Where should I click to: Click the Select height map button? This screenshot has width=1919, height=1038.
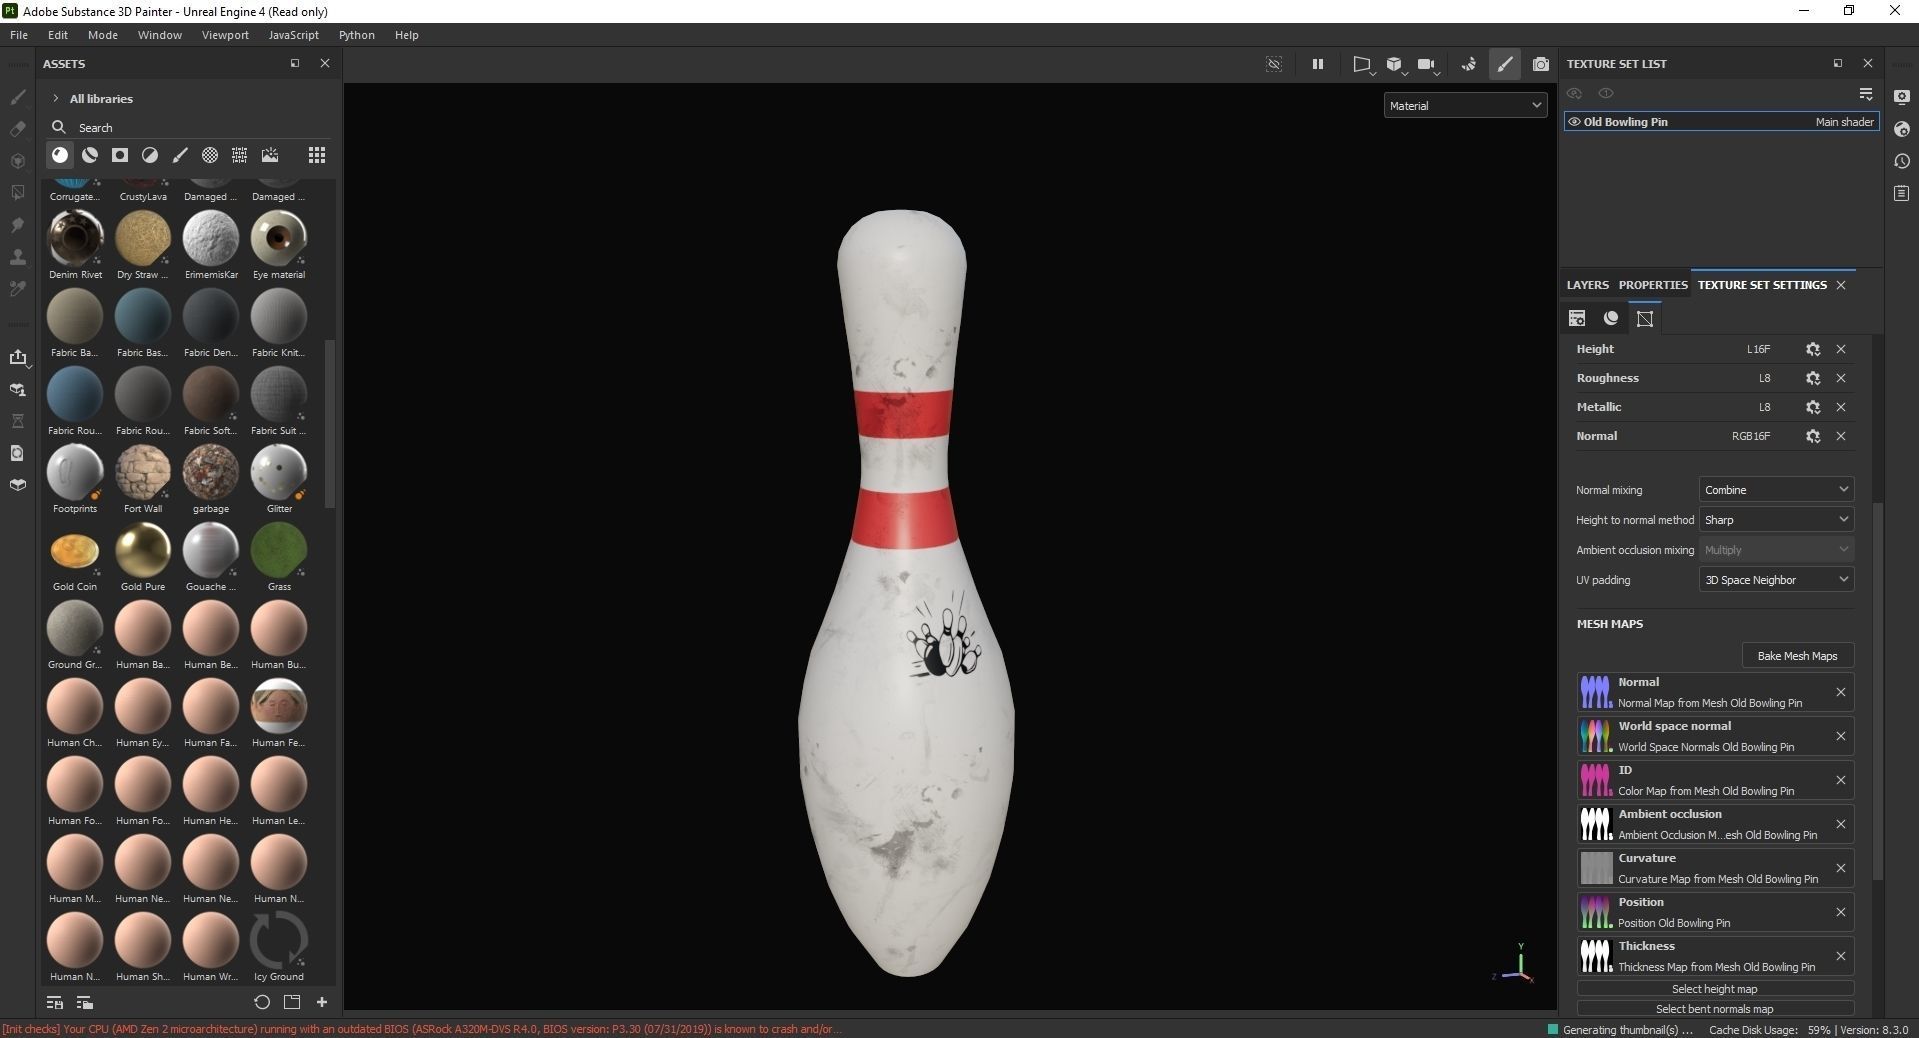click(x=1714, y=989)
